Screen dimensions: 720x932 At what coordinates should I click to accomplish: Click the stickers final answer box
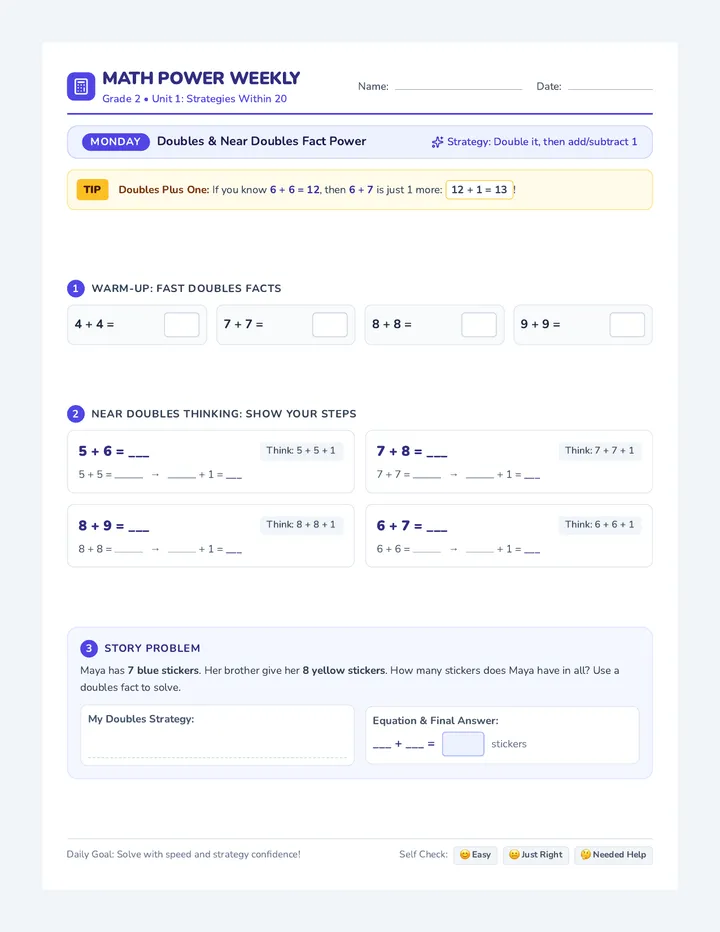tap(463, 744)
